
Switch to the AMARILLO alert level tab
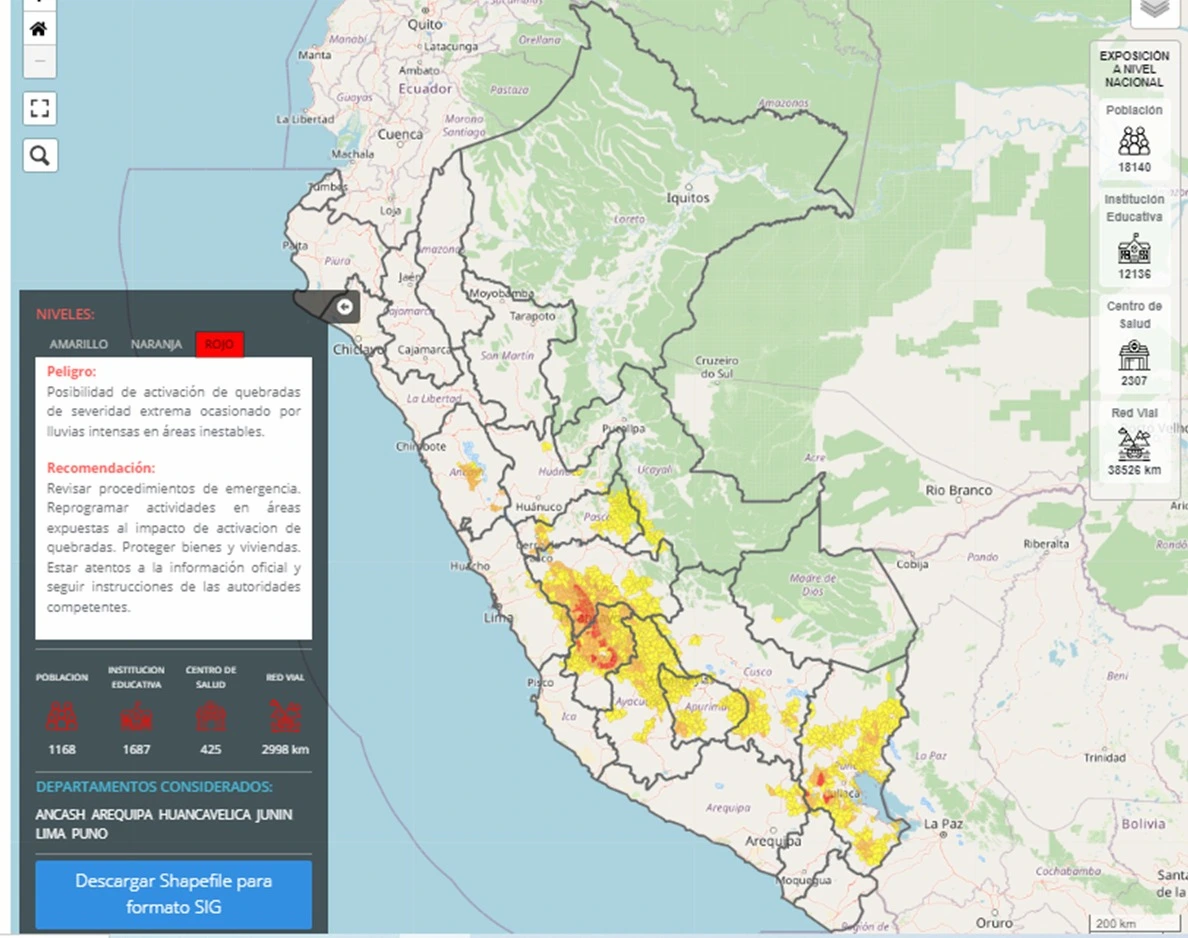click(x=79, y=344)
